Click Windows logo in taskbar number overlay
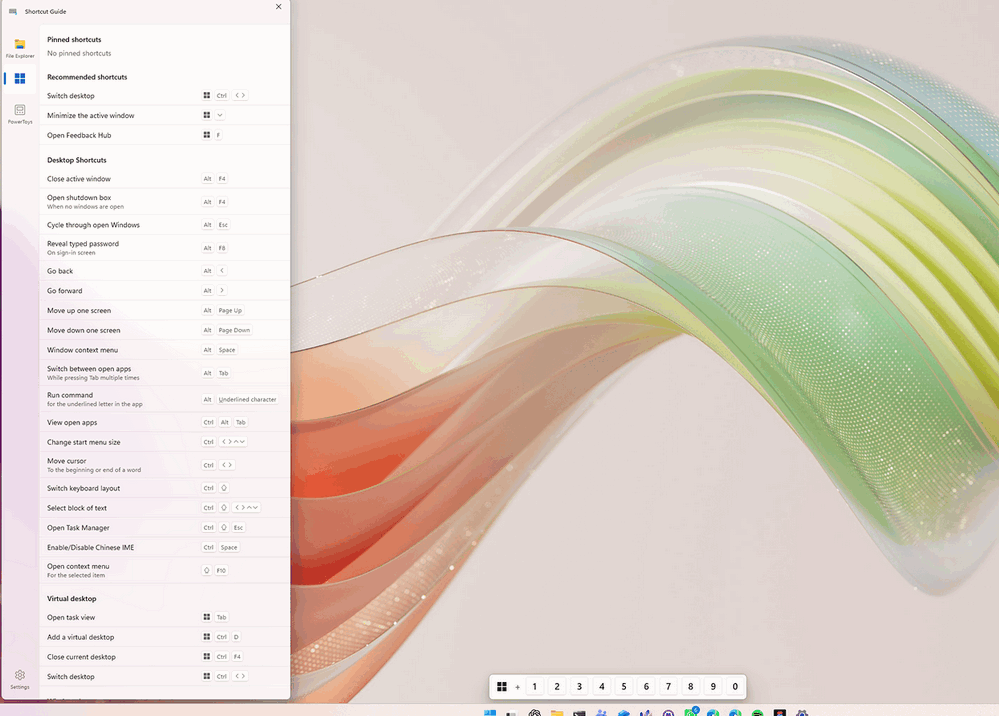The height and width of the screenshot is (716, 999). click(502, 687)
